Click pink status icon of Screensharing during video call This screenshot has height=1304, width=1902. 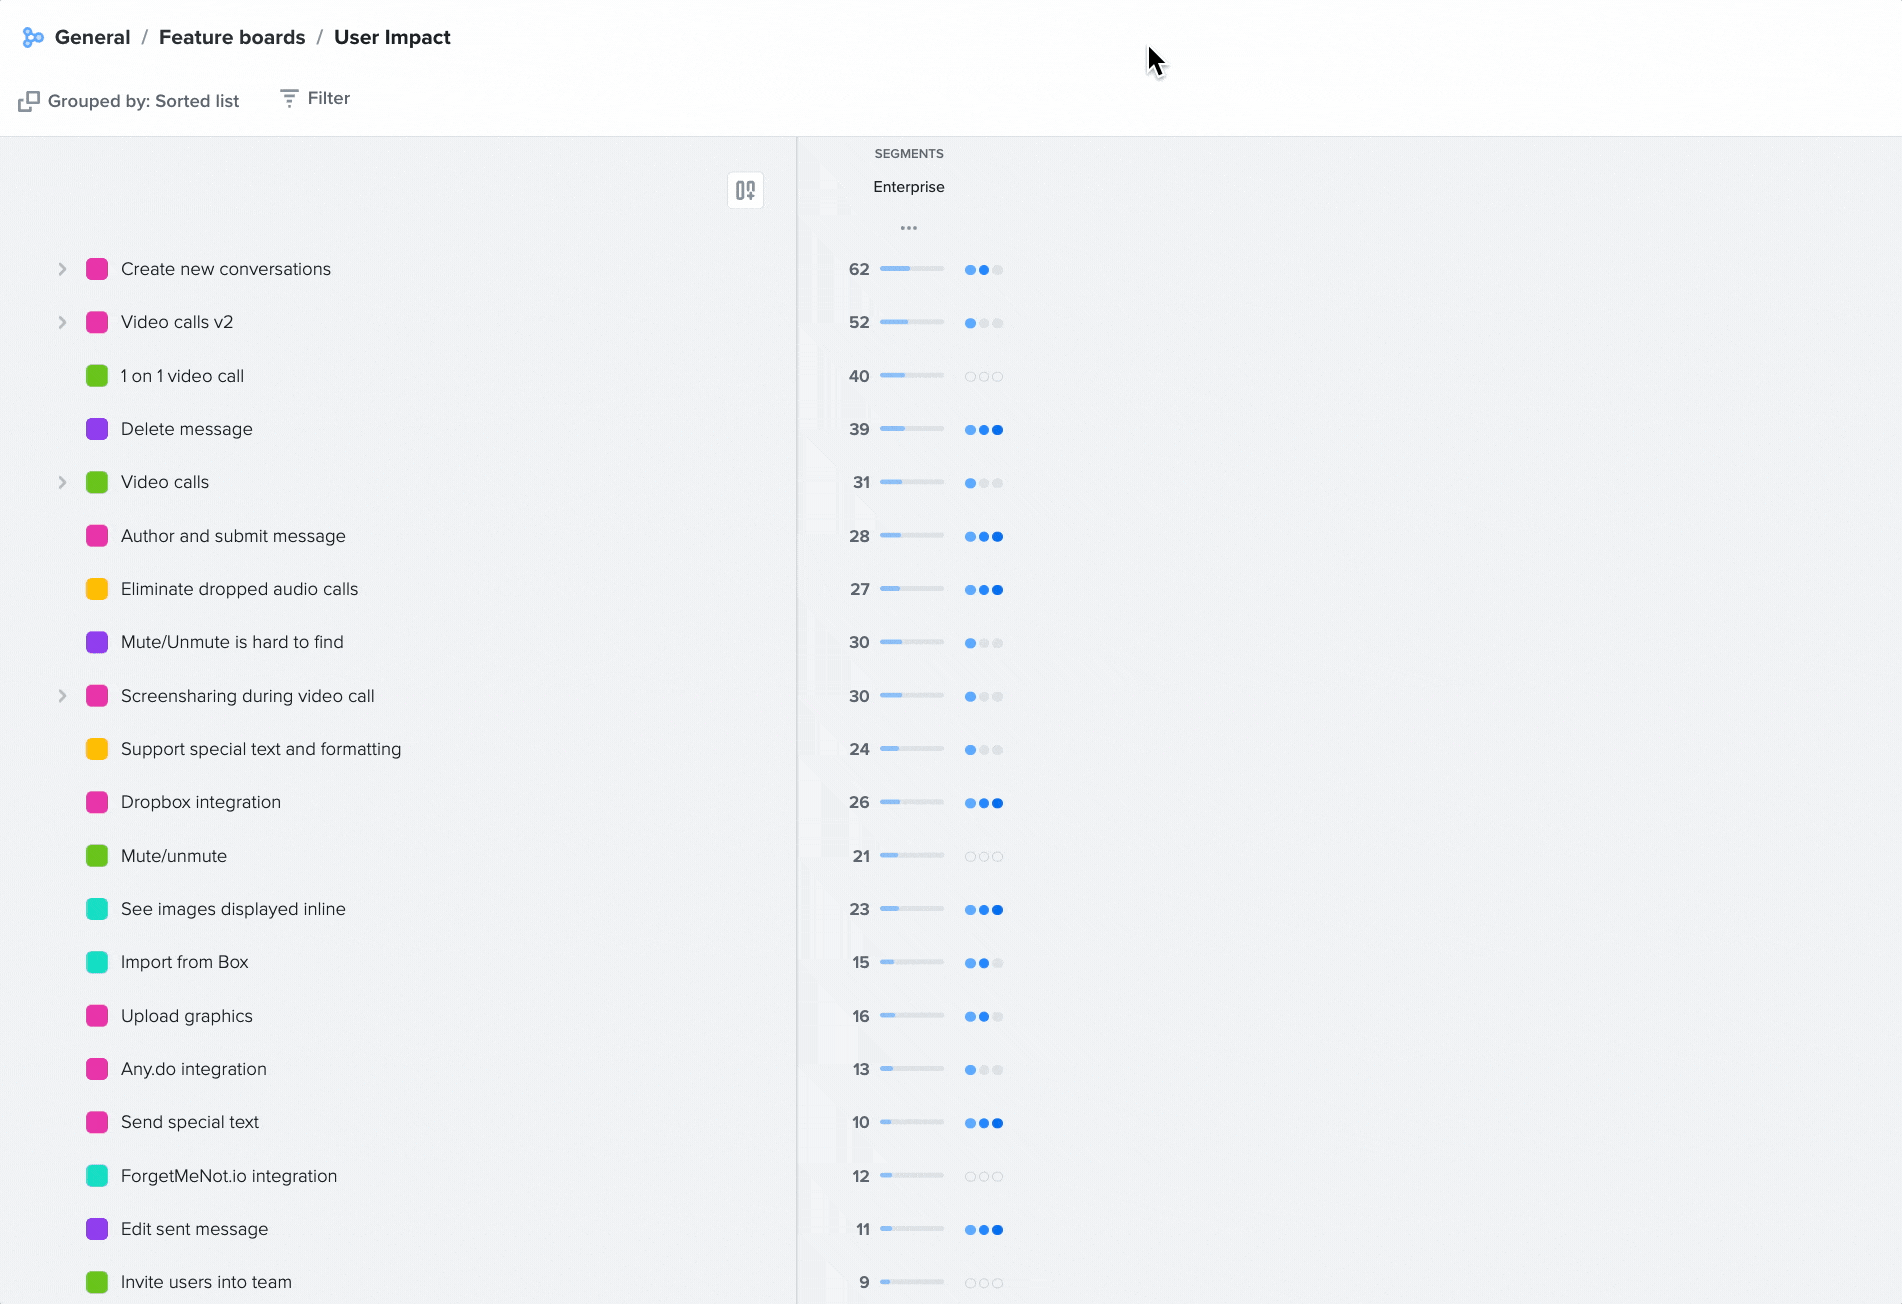tap(97, 696)
